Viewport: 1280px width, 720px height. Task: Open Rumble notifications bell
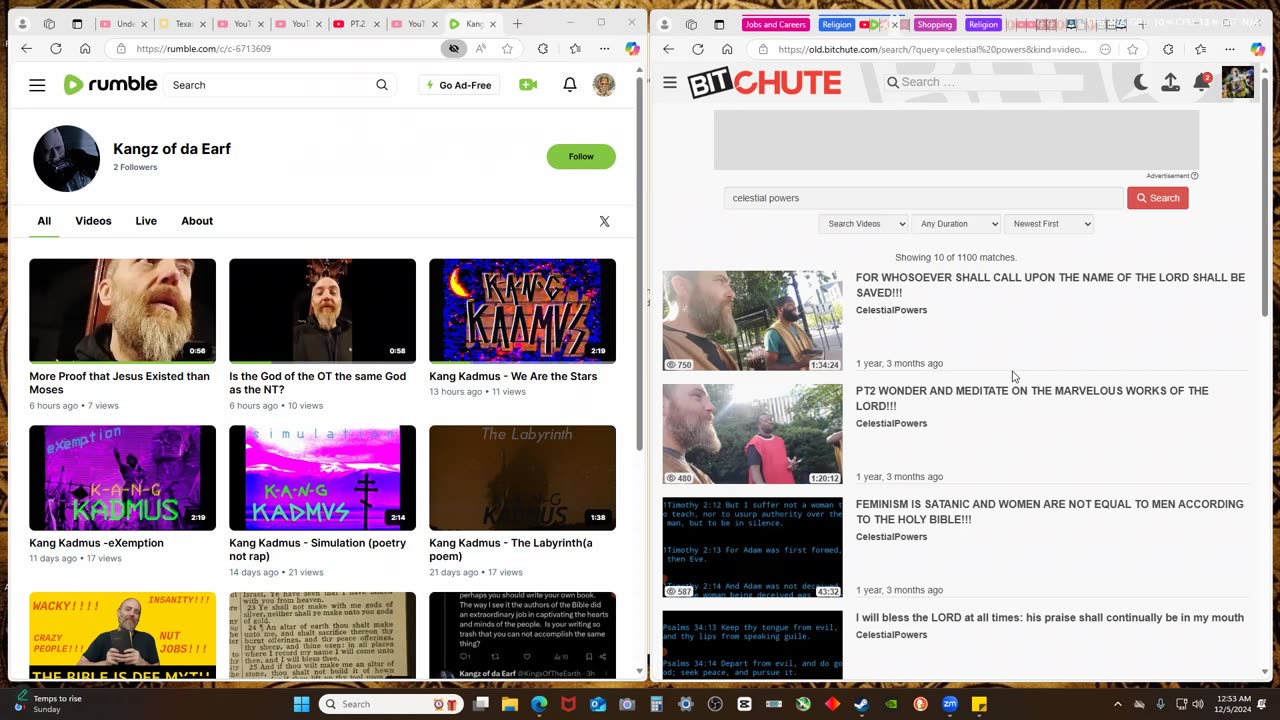click(570, 85)
